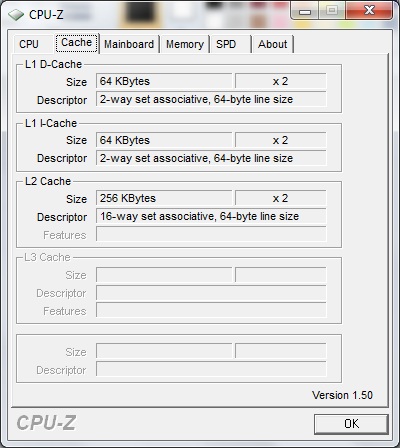This screenshot has height=448, width=400.
Task: Select the Cache tab
Action: click(x=77, y=43)
